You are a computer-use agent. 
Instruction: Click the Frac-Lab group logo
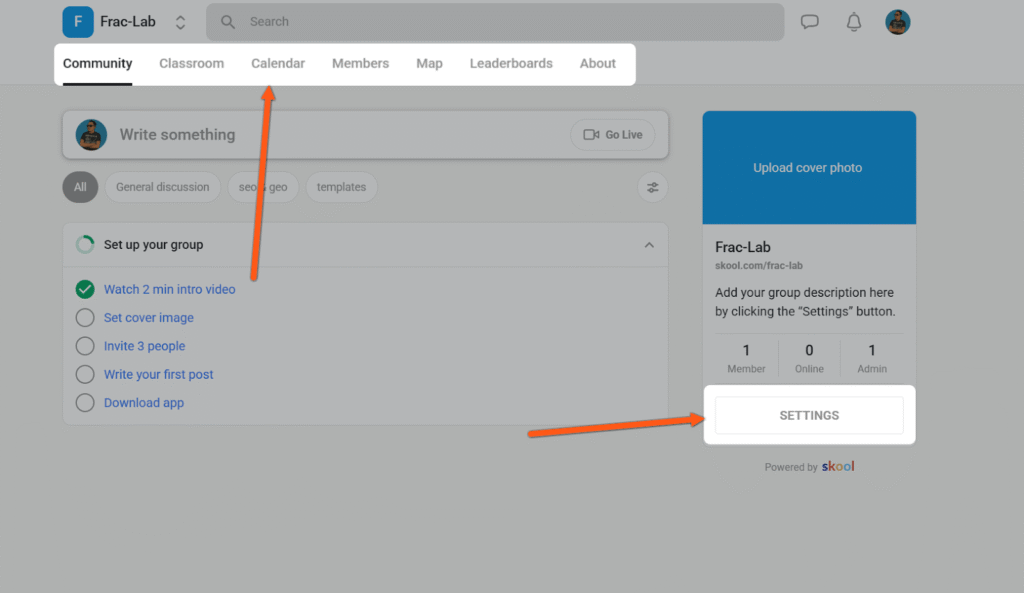click(78, 22)
